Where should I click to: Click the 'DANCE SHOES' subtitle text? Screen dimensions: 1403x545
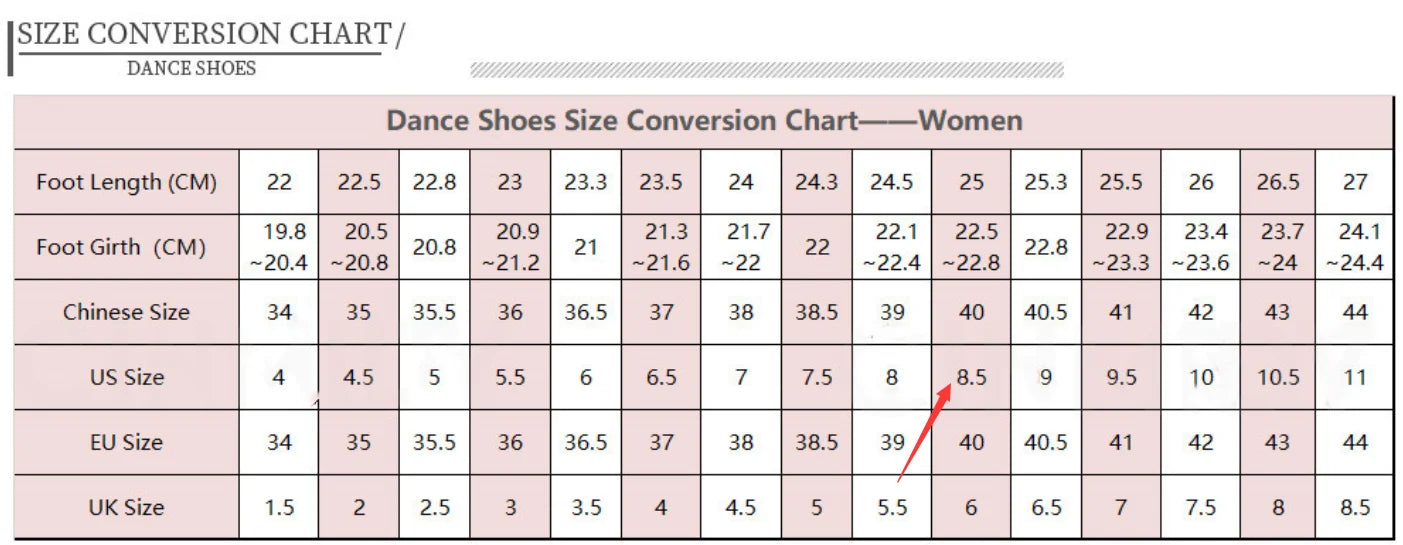coord(191,68)
